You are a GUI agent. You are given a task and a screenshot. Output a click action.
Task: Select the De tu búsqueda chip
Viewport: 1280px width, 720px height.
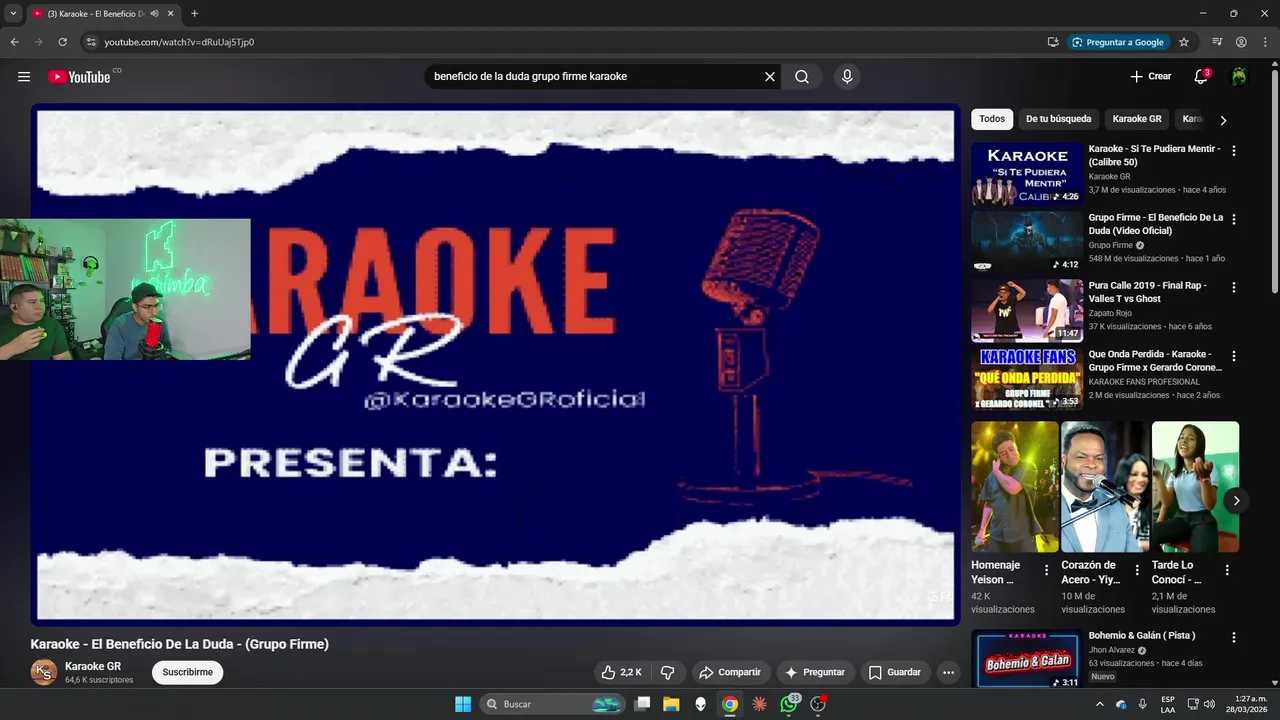(1058, 119)
